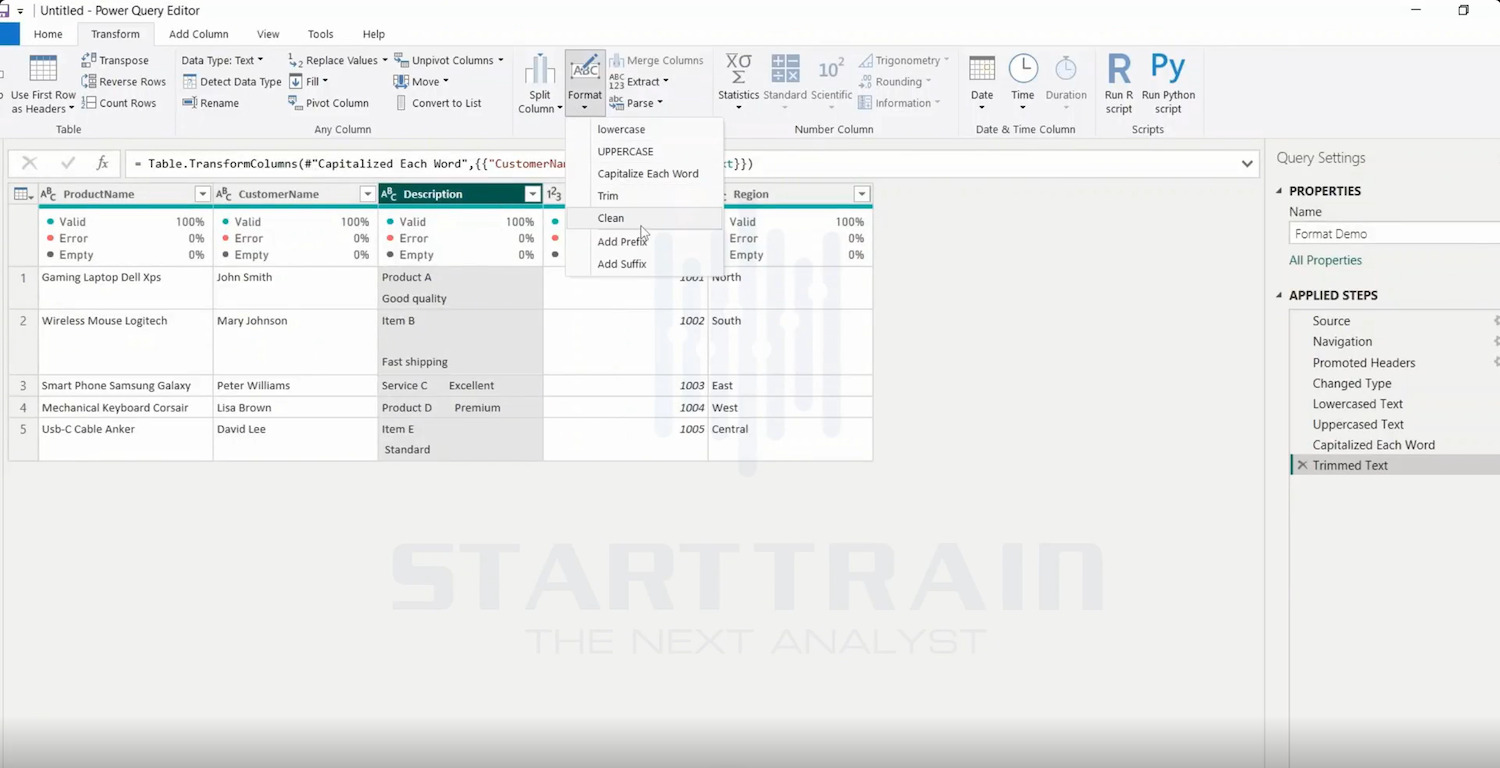Choose Add Suffix from Format menu
Viewport: 1500px width, 768px height.
pyautogui.click(x=644, y=264)
